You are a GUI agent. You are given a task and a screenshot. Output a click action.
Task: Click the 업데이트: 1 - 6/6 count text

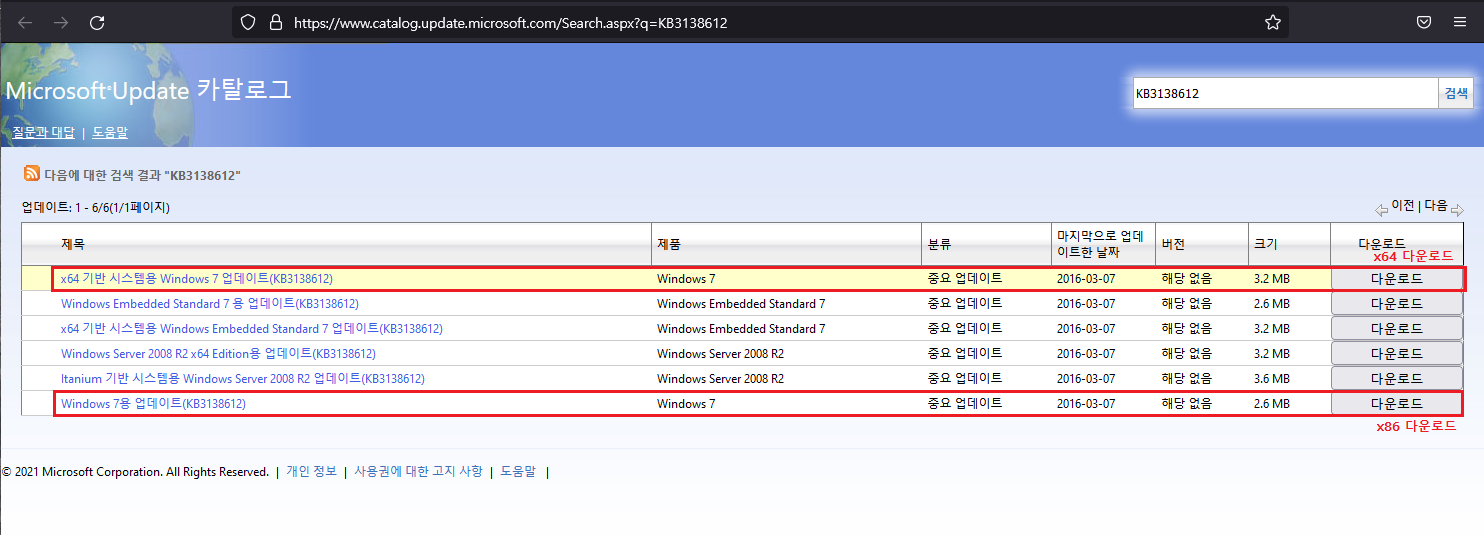[x=96, y=208]
